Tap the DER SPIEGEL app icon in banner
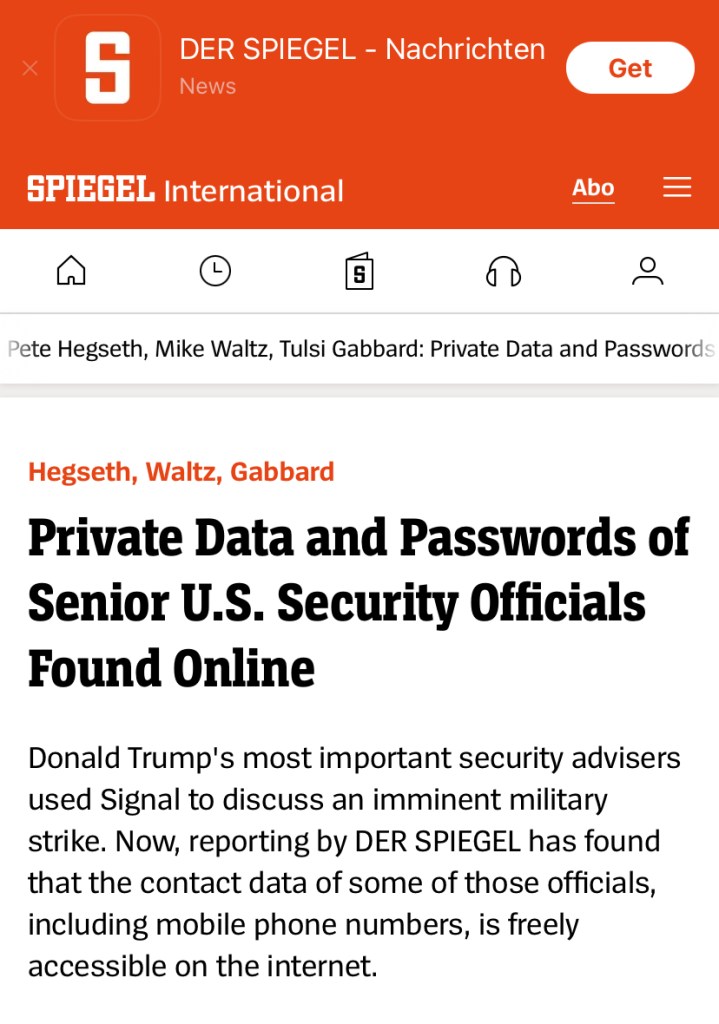The width and height of the screenshot is (719, 1024). point(107,68)
